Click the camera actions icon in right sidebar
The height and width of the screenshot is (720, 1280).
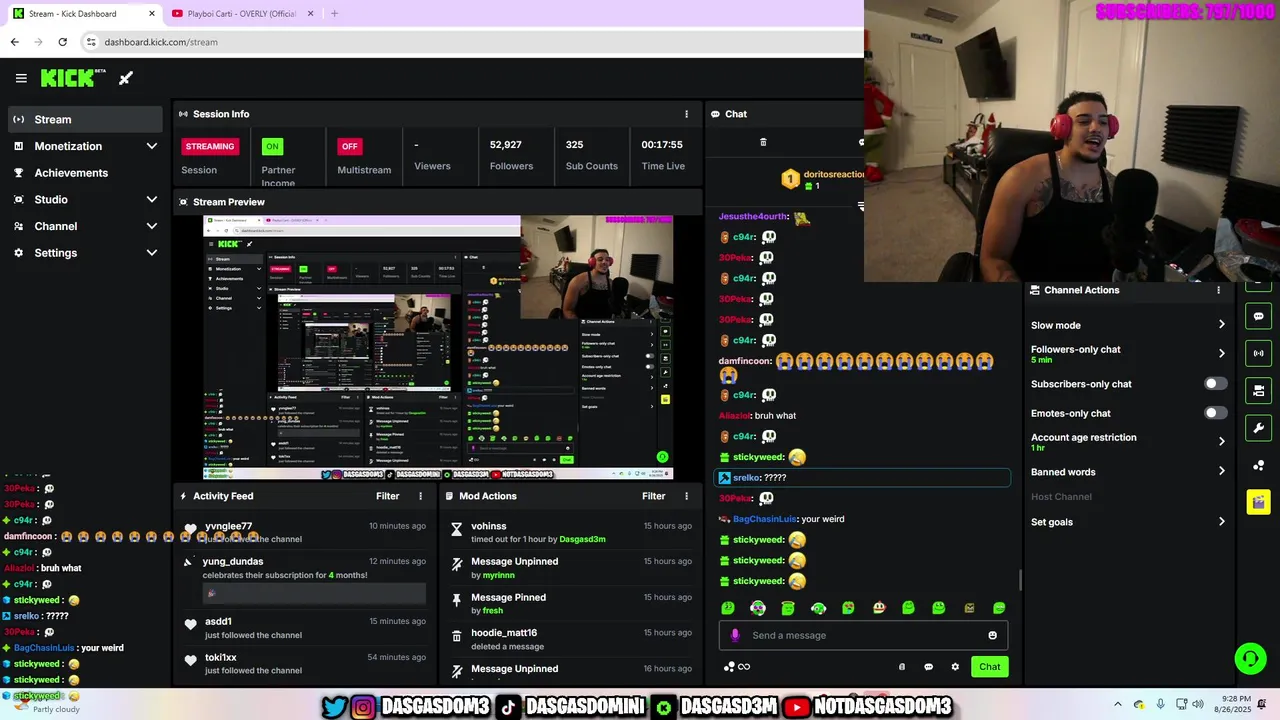[x=1258, y=390]
